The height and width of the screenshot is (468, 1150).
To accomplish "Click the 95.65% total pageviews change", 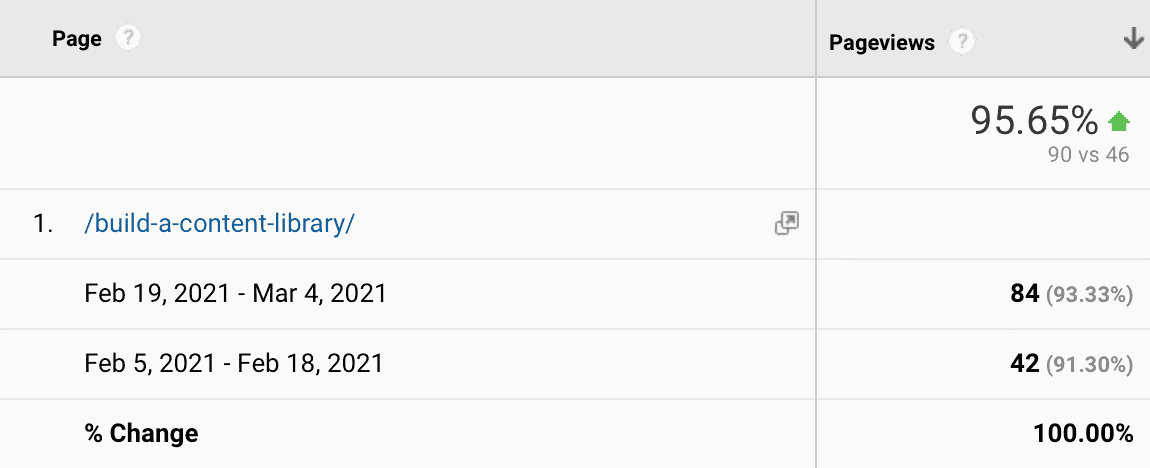I will [1034, 122].
